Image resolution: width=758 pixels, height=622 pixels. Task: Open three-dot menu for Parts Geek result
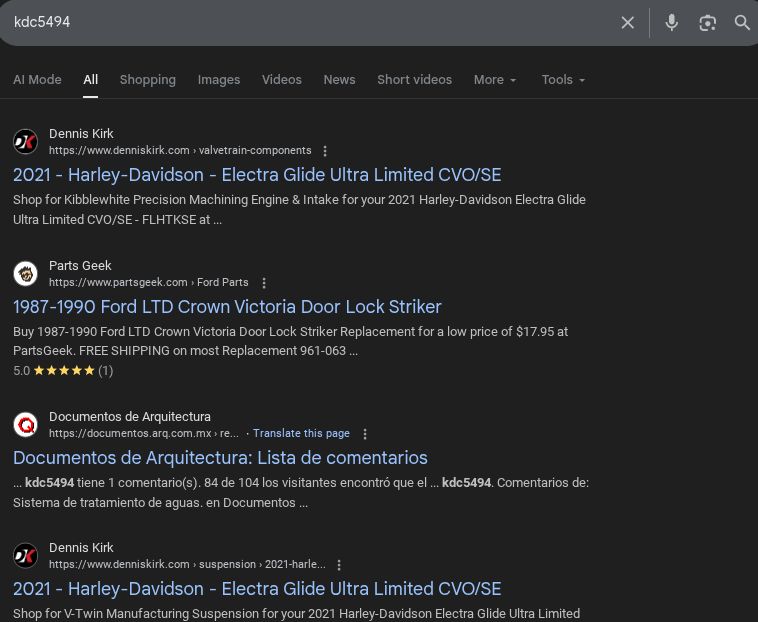click(x=264, y=283)
